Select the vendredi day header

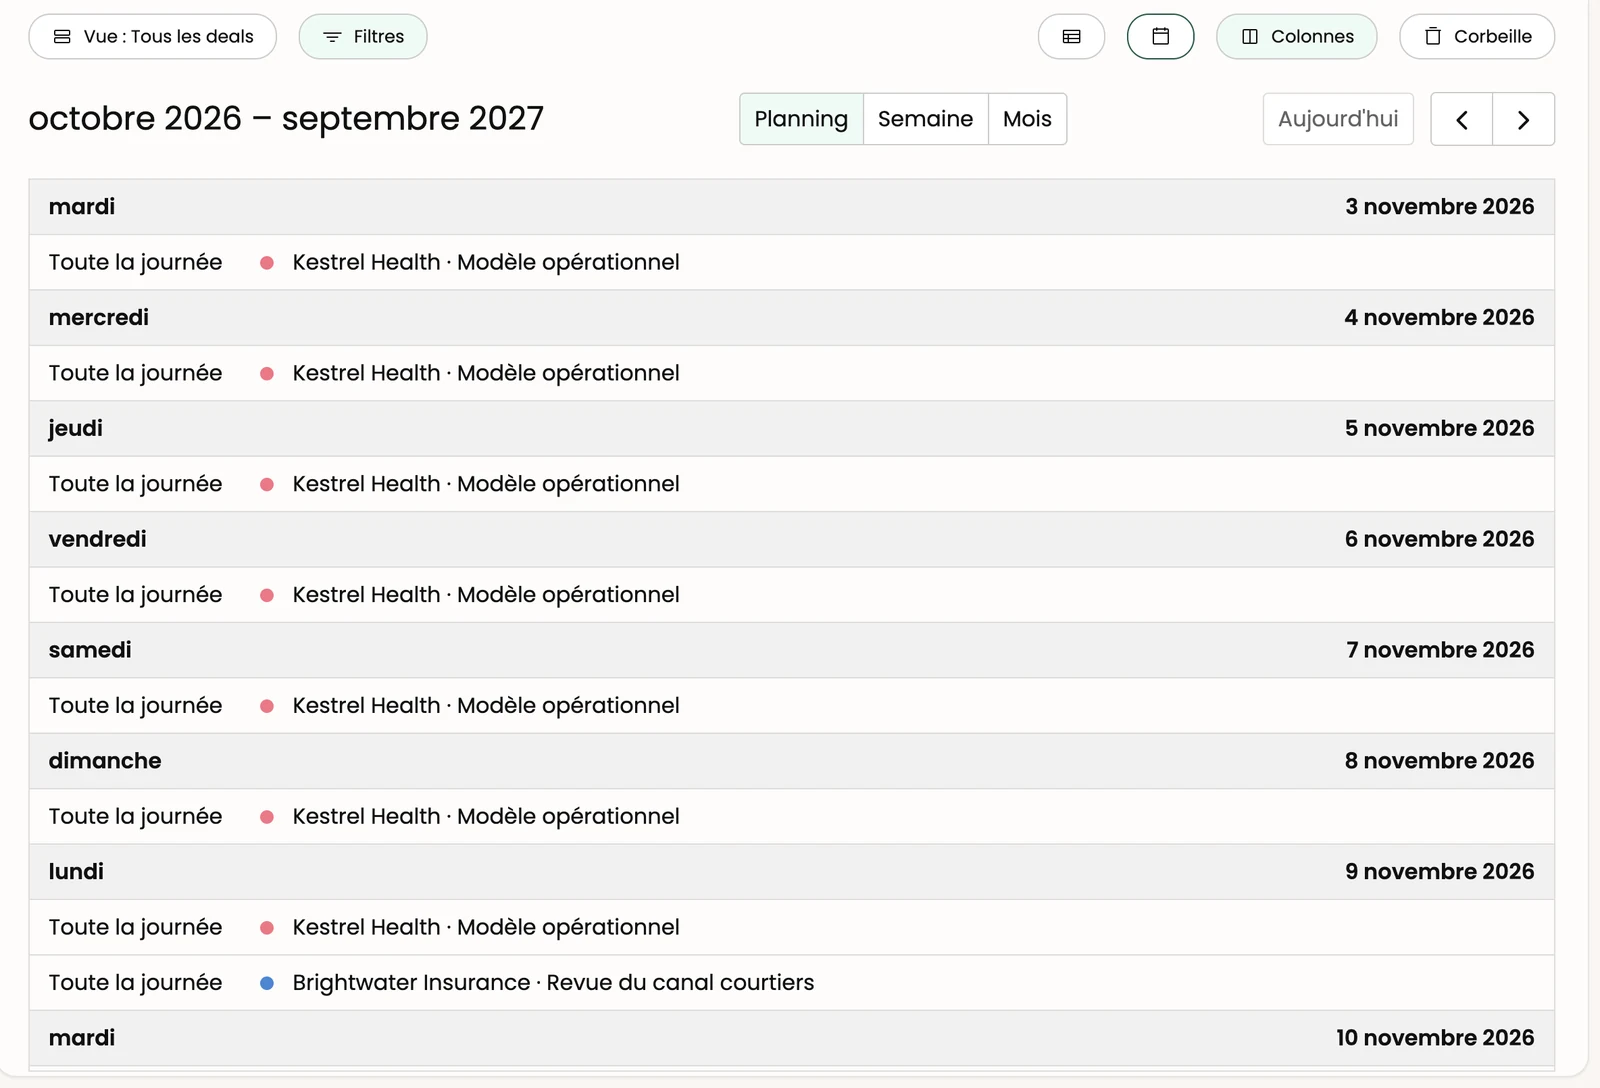[792, 540]
